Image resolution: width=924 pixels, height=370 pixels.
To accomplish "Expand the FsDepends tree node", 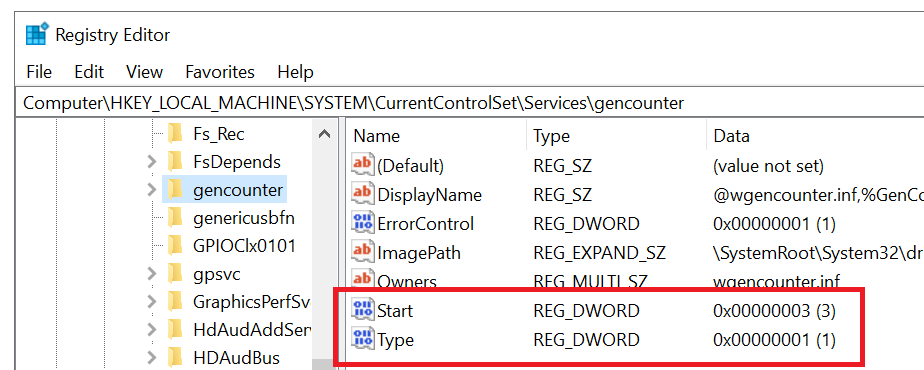I will [x=151, y=161].
